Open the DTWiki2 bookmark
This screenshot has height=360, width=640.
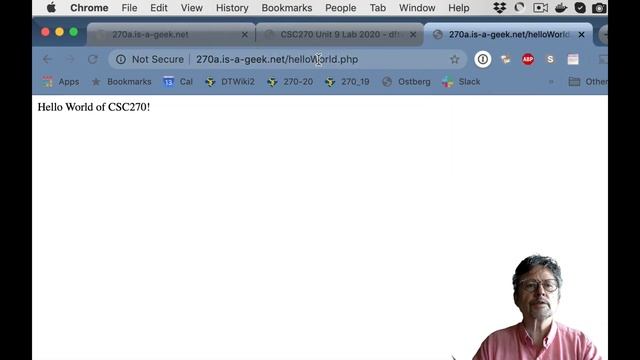[230, 82]
